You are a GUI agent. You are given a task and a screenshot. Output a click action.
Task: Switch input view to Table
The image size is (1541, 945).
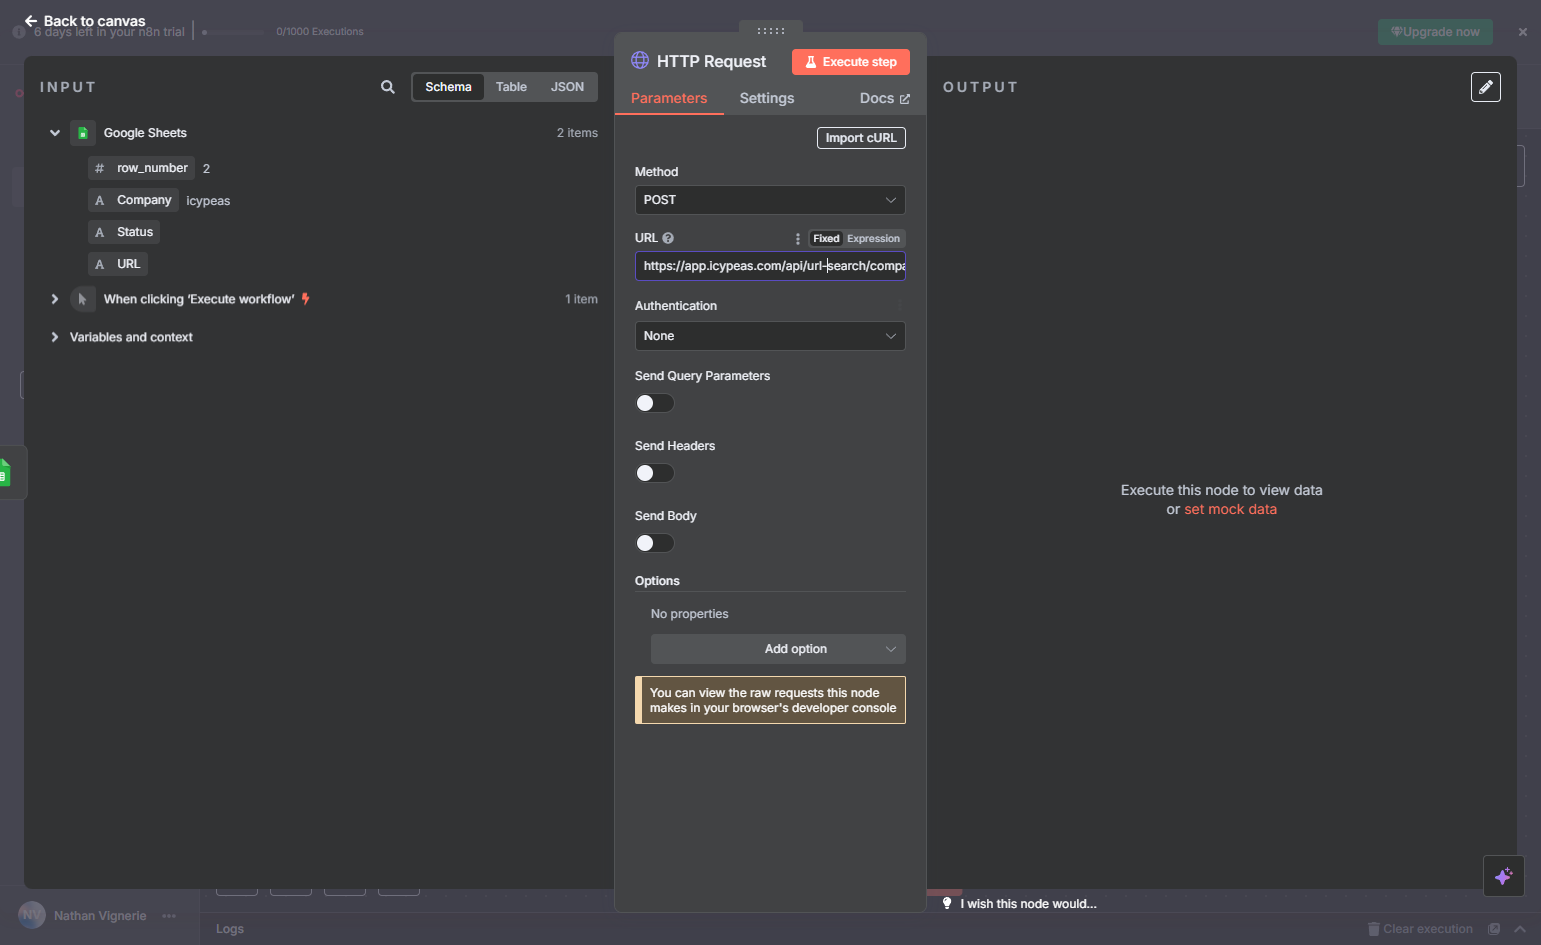pyautogui.click(x=511, y=87)
